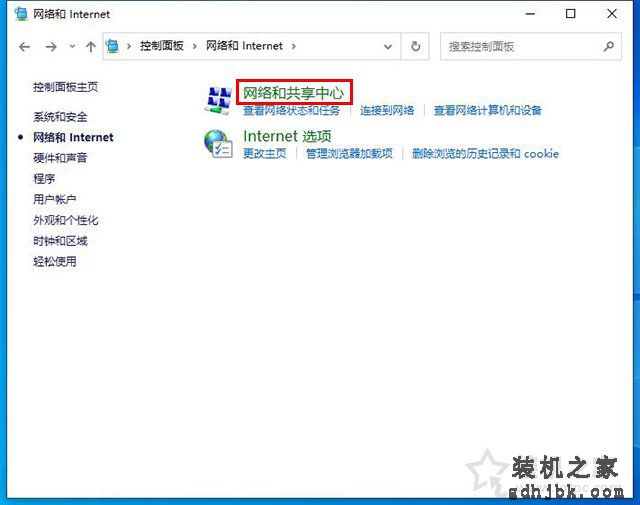The image size is (640, 505).
Task: Open address bar history dropdown
Action: (388, 47)
